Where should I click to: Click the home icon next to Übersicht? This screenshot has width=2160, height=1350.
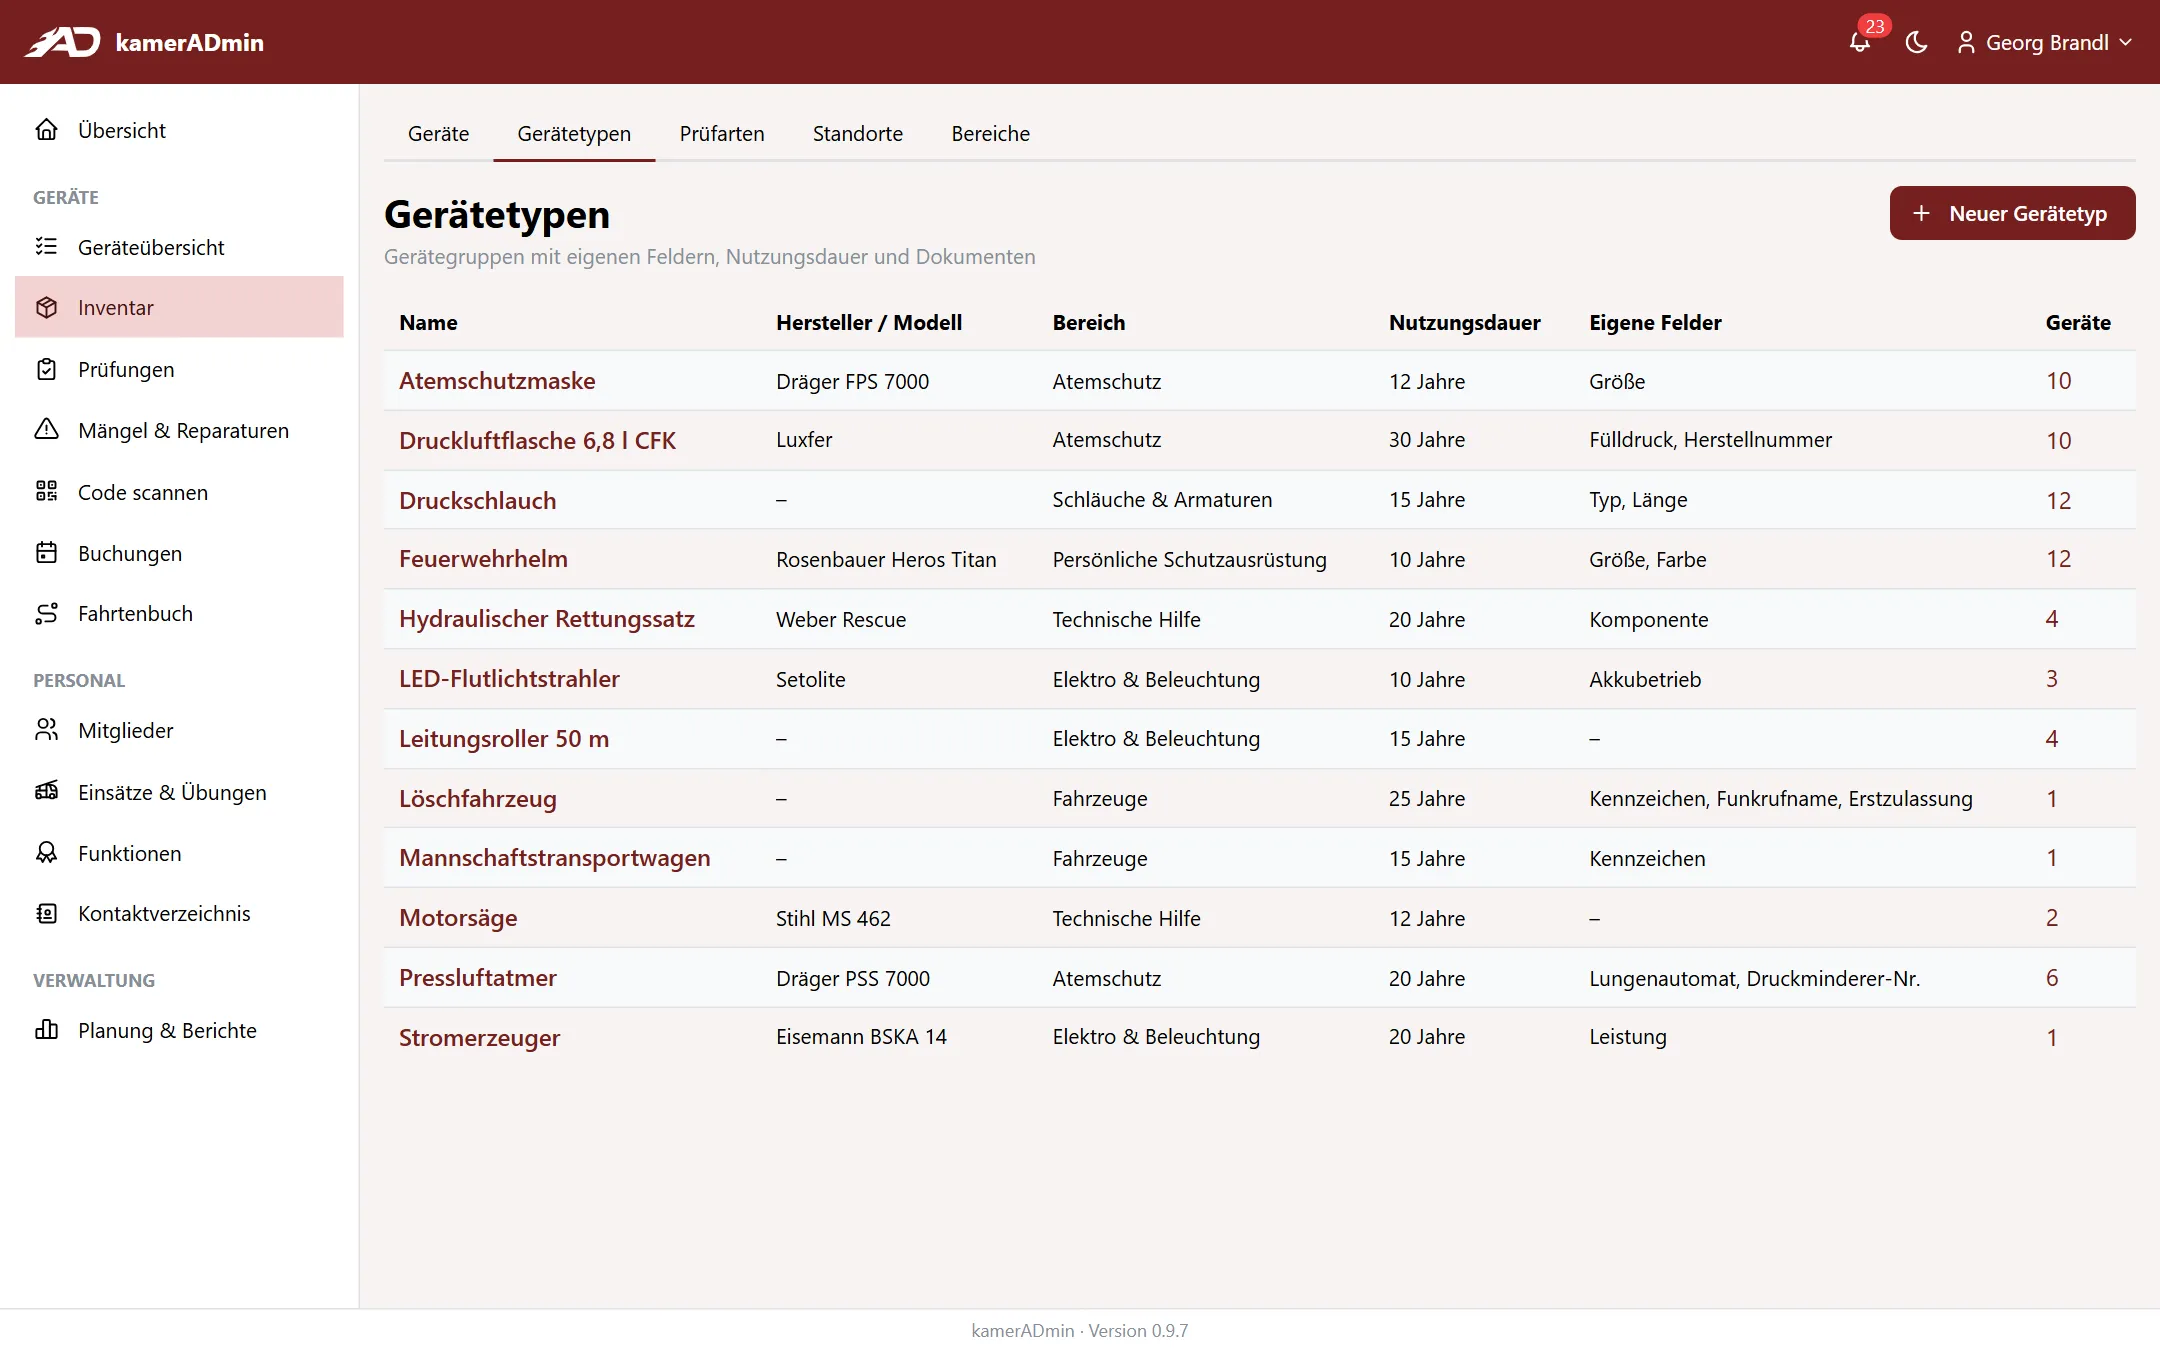pyautogui.click(x=46, y=130)
